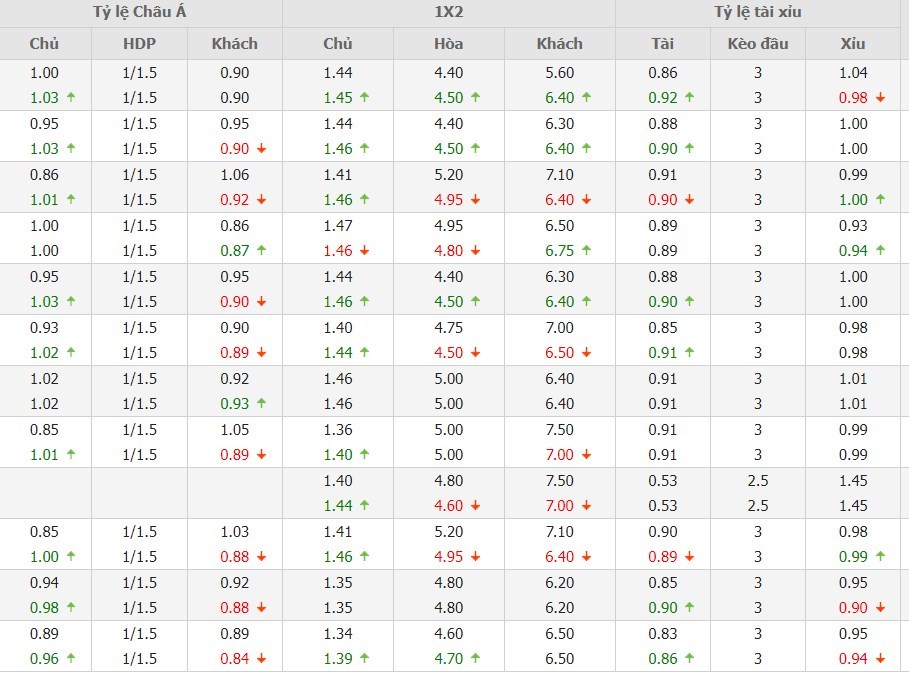Click the down arrow beside 0.84
The width and height of the screenshot is (909, 679).
pyautogui.click(x=261, y=659)
